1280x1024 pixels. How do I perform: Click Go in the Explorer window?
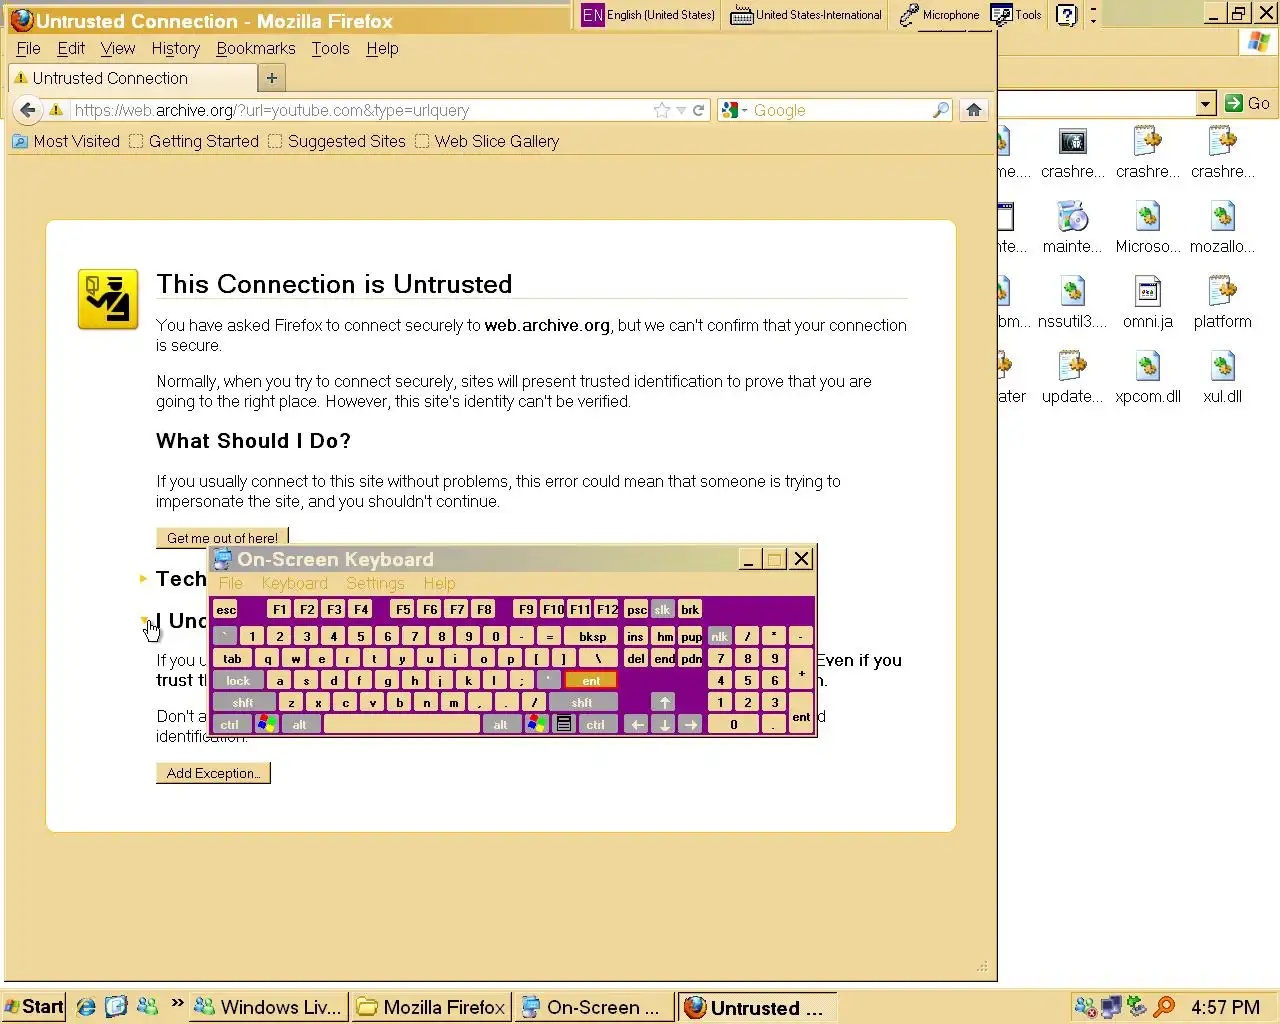(1248, 103)
